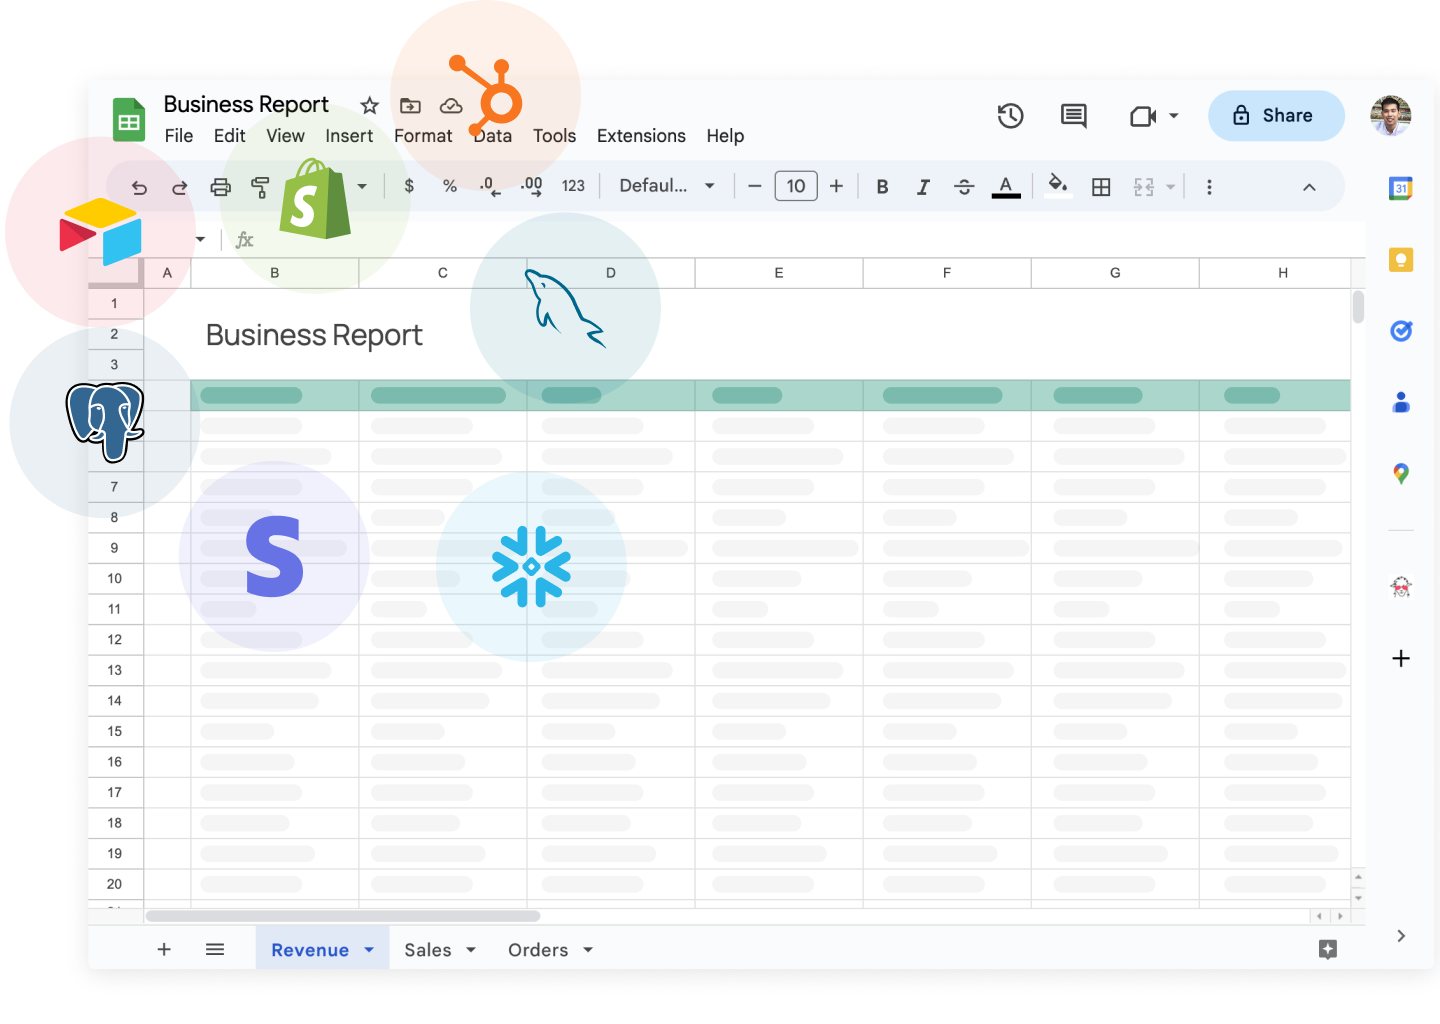Click the font size field showing 10
Image resolution: width=1440 pixels, height=1024 pixels.
(796, 186)
